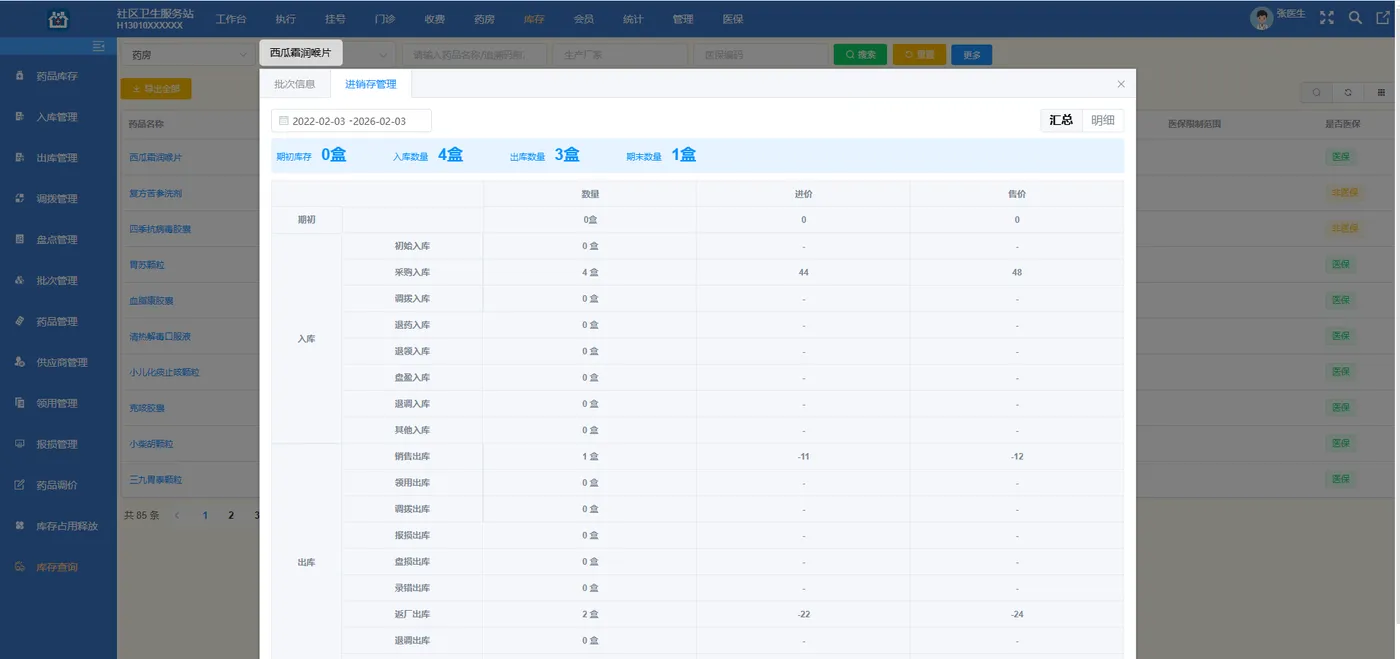Open the 统计 top menu
Screen dimensions: 1400x659
point(633,19)
